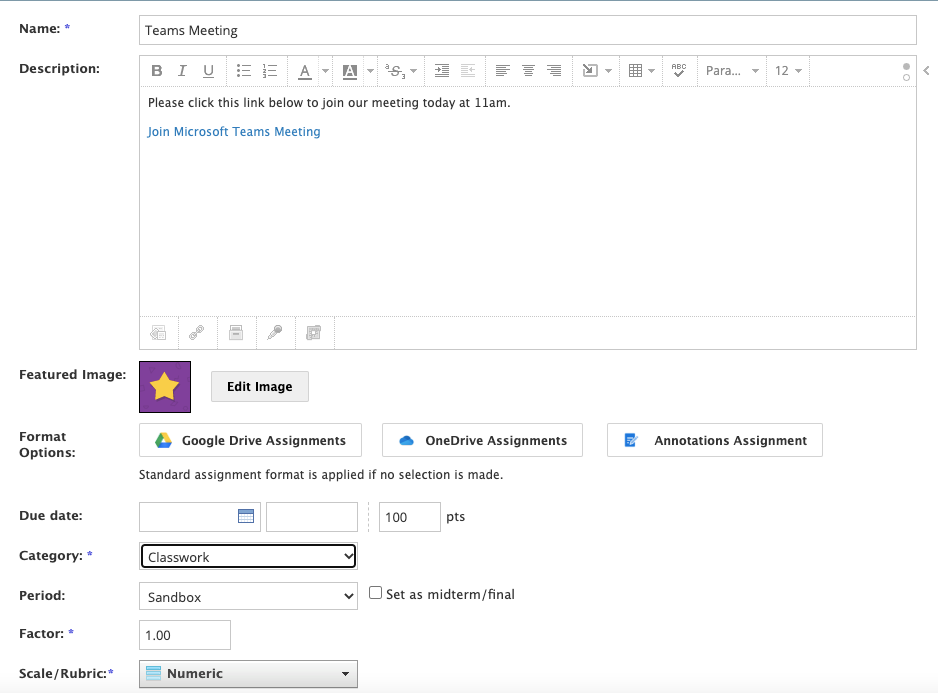
Task: Open the due date calendar picker
Action: [x=246, y=516]
